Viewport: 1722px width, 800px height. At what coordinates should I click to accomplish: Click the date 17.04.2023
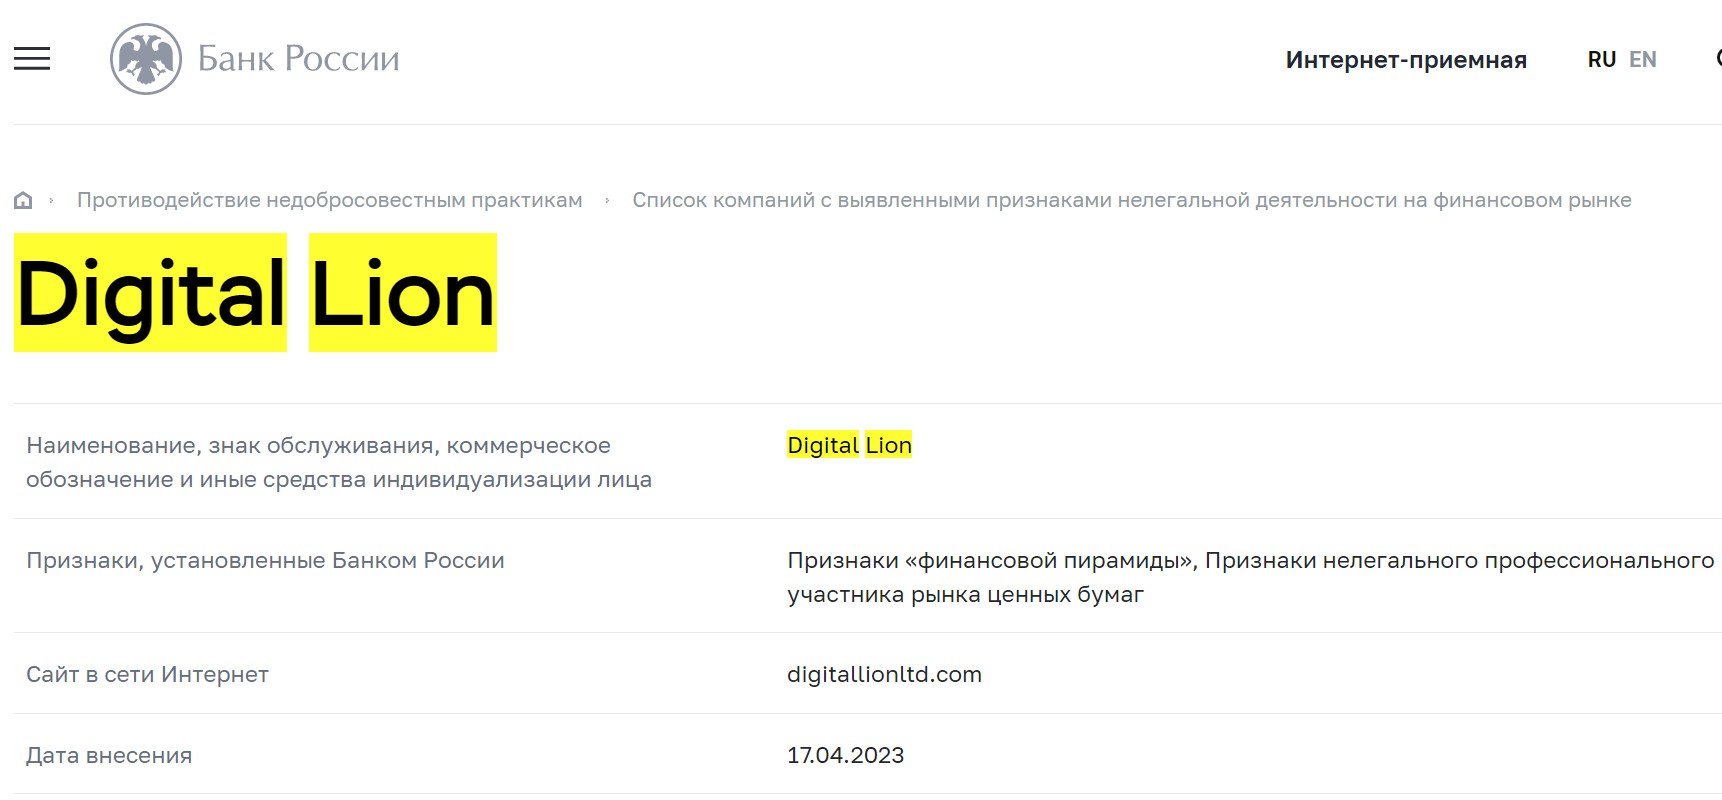[x=846, y=755]
